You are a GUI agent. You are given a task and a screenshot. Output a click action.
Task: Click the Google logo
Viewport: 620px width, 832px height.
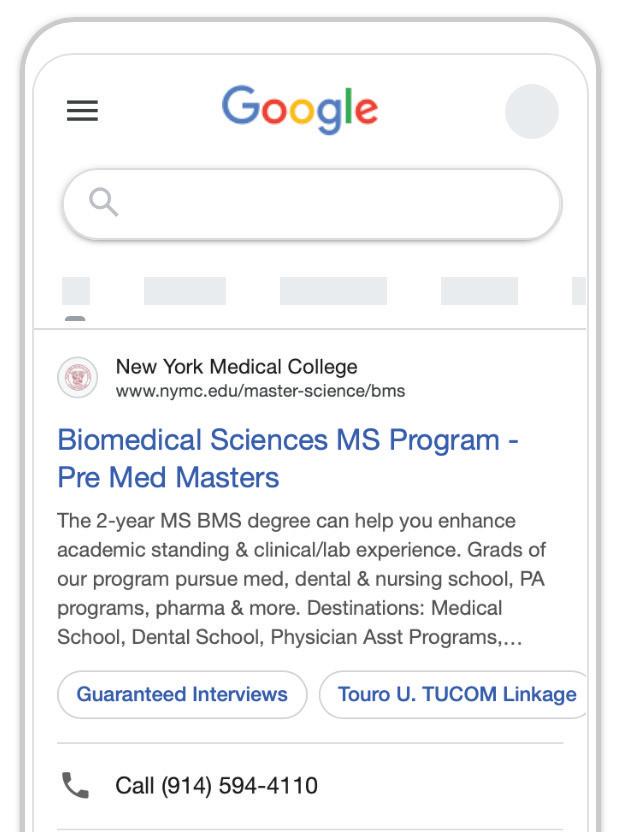[x=299, y=109]
